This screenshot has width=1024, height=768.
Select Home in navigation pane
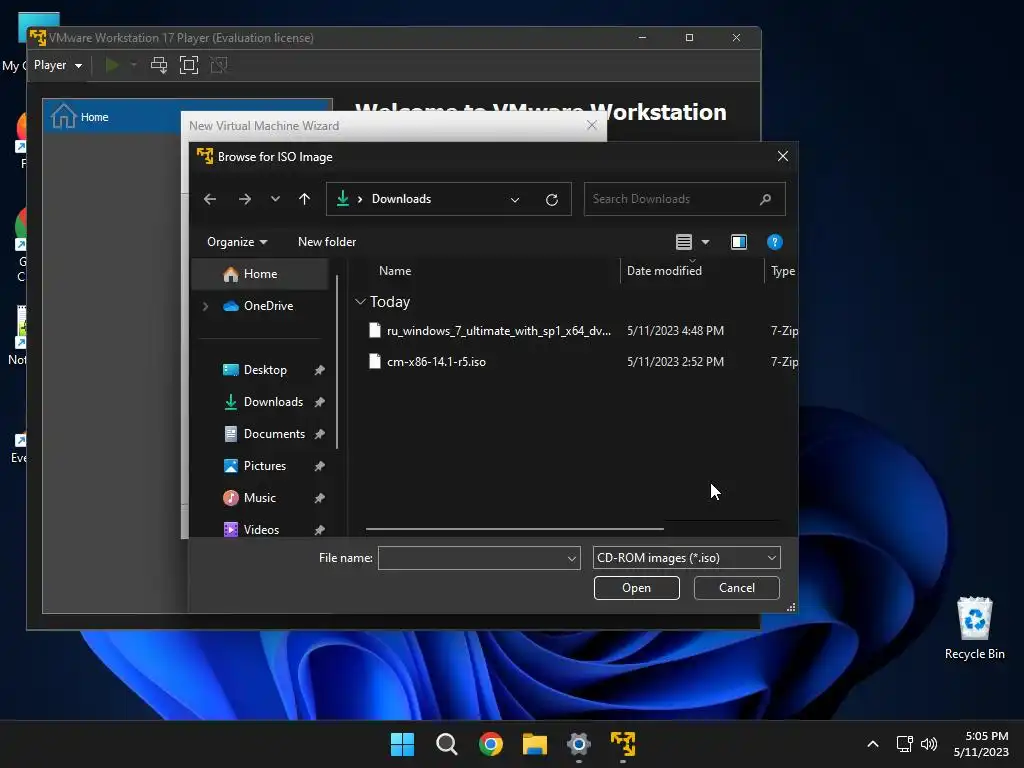click(260, 274)
